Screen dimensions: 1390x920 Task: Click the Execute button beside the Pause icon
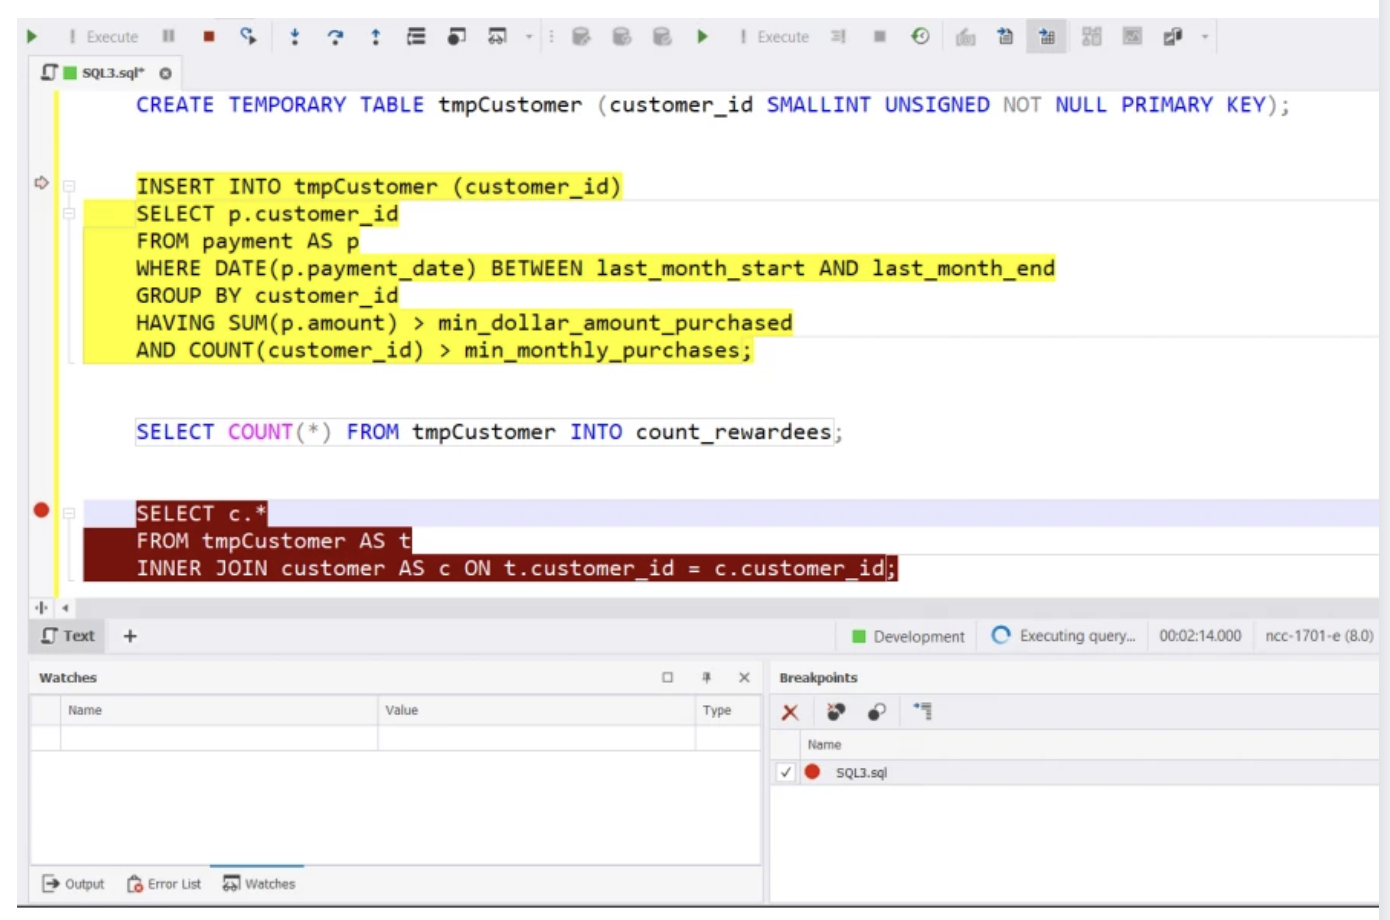coord(104,37)
